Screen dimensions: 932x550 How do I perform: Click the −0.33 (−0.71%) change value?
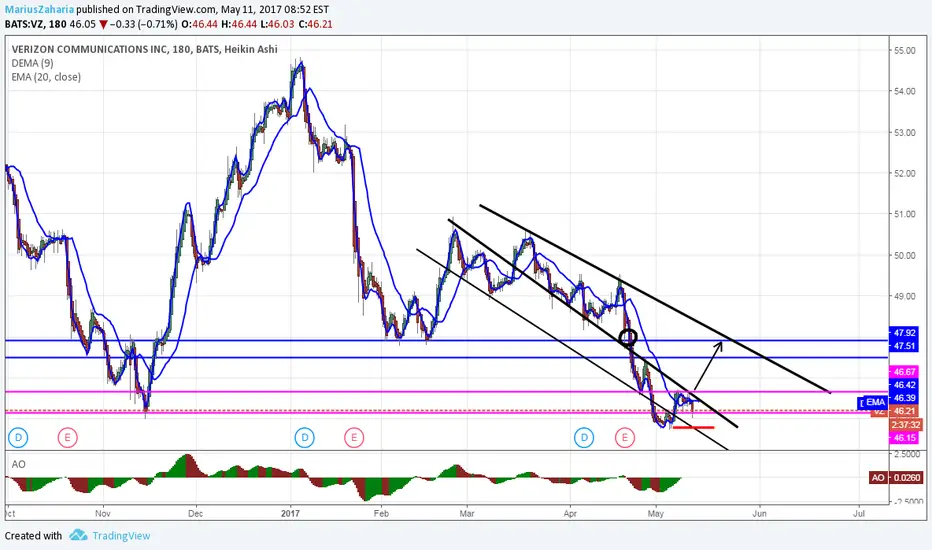144,24
